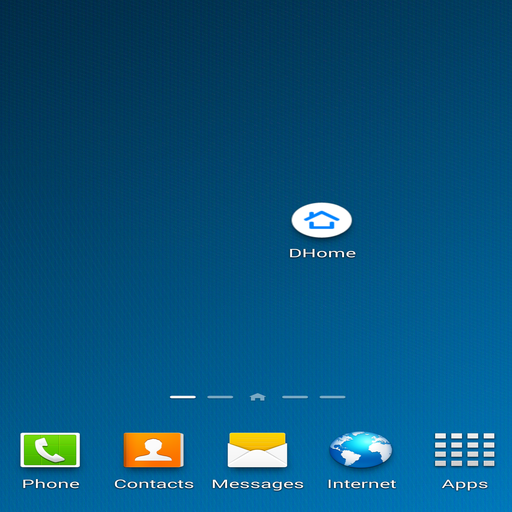Jump to the home page indicator
The width and height of the screenshot is (512, 512).
click(x=258, y=397)
